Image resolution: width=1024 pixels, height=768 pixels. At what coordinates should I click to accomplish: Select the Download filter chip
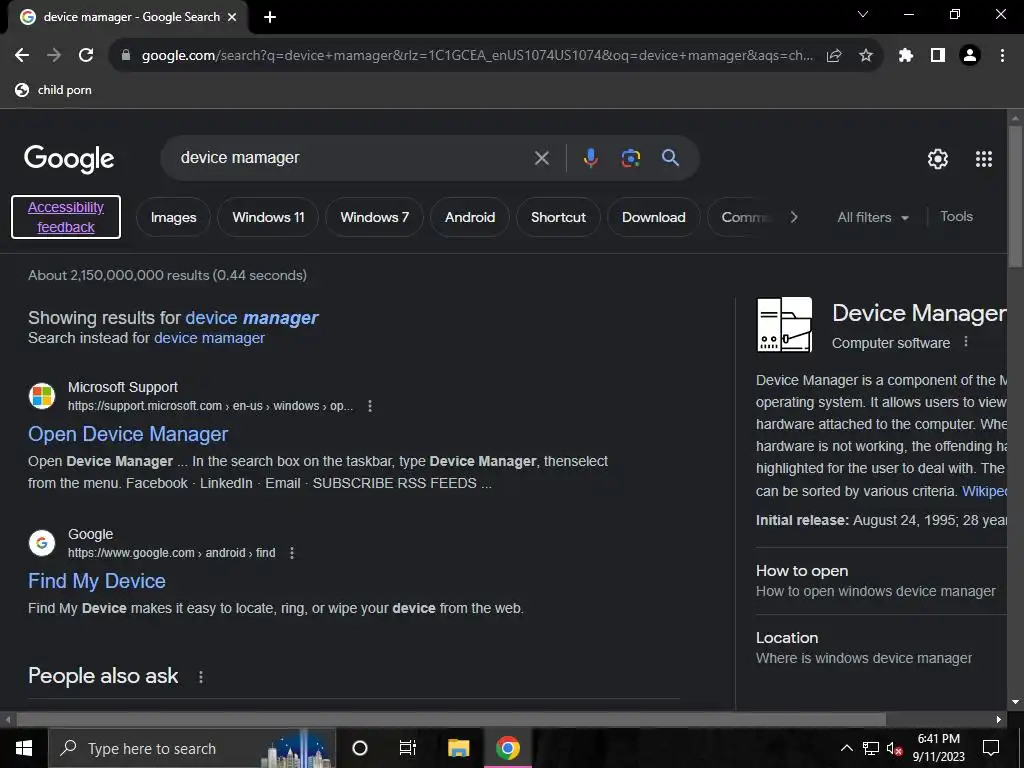pos(654,217)
